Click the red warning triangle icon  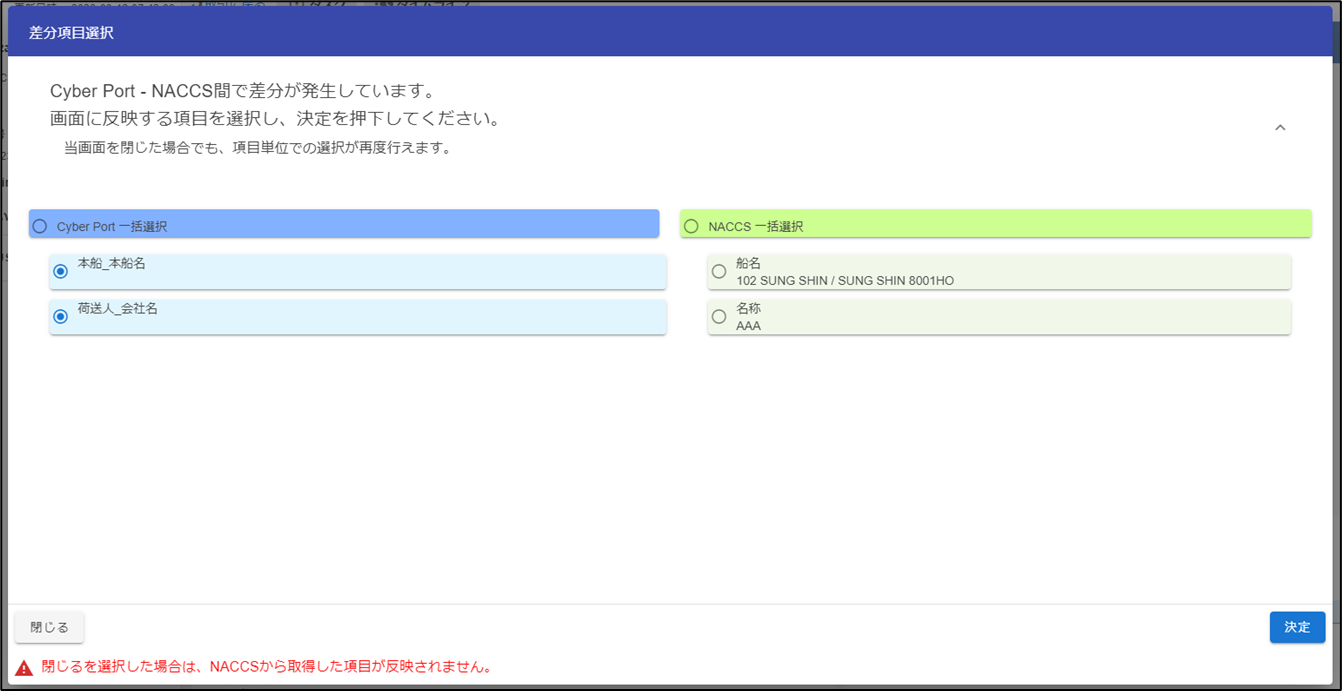[24, 668]
